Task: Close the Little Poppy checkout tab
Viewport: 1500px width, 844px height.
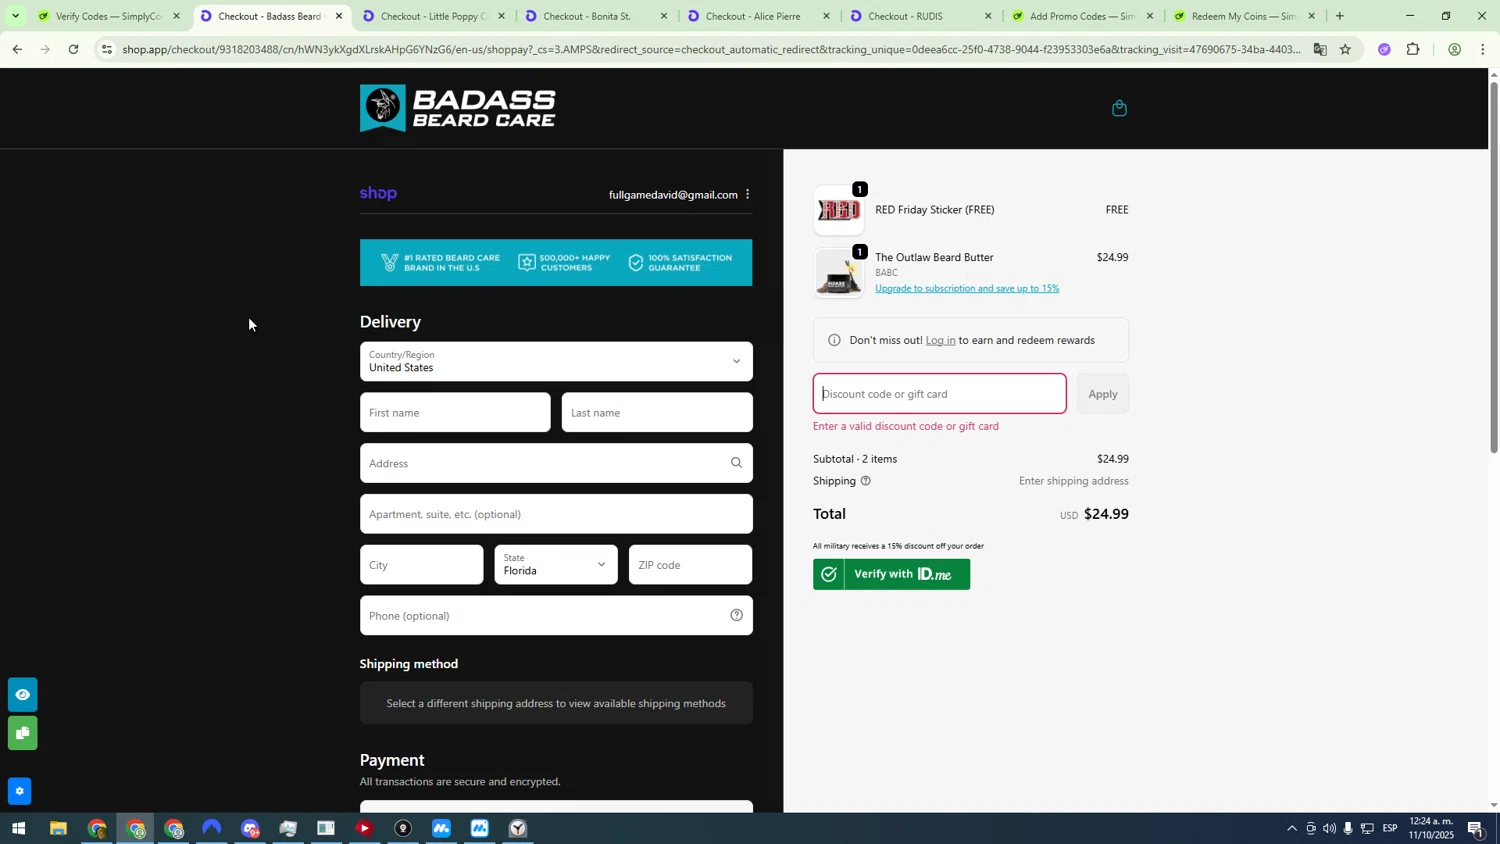Action: click(x=501, y=16)
